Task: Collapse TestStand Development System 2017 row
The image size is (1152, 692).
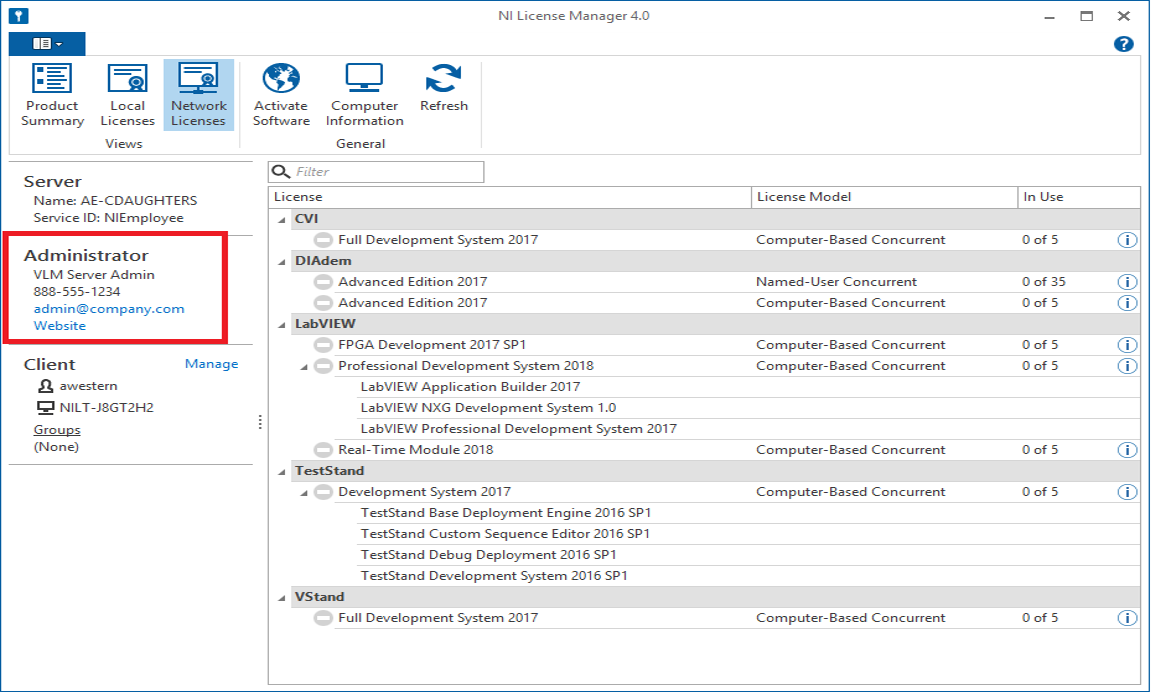Action: tap(304, 493)
